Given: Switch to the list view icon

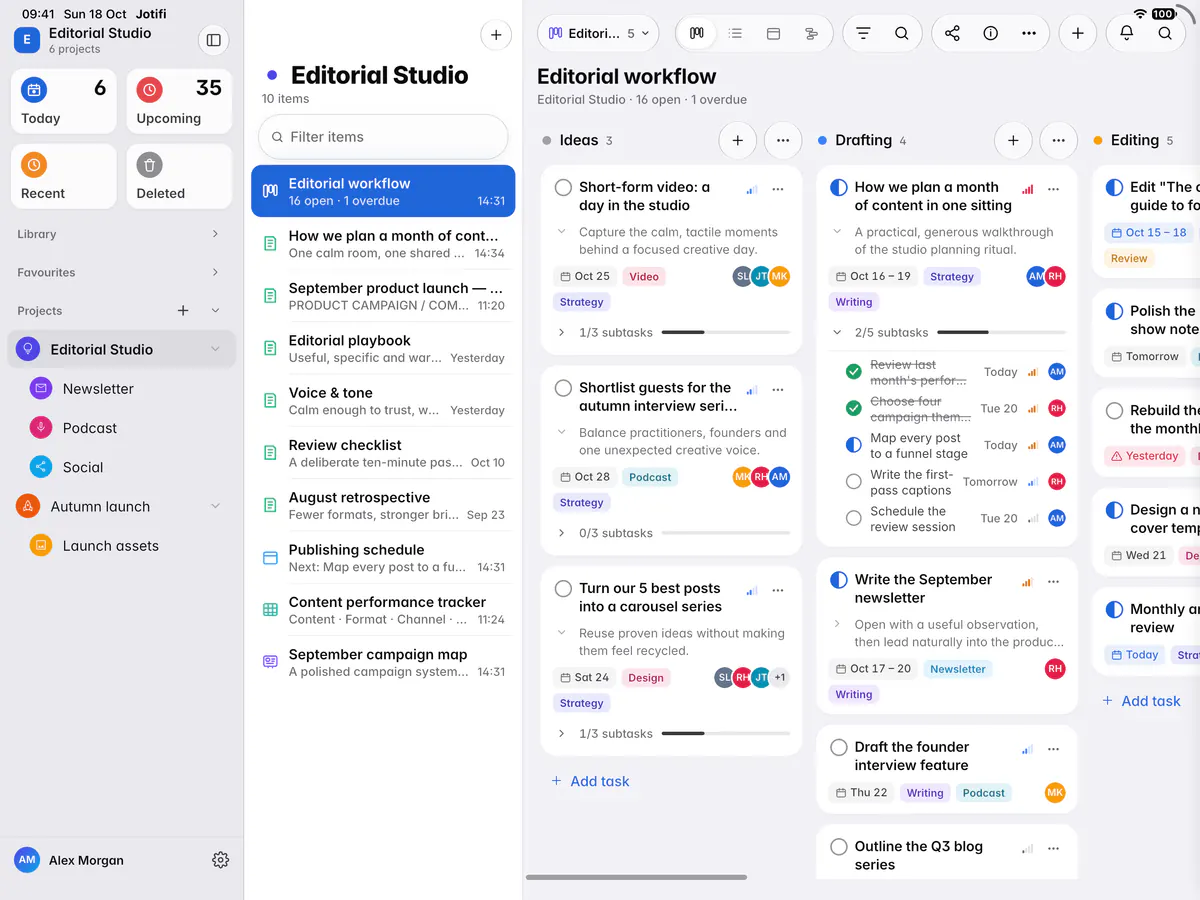Looking at the screenshot, I should [x=735, y=33].
